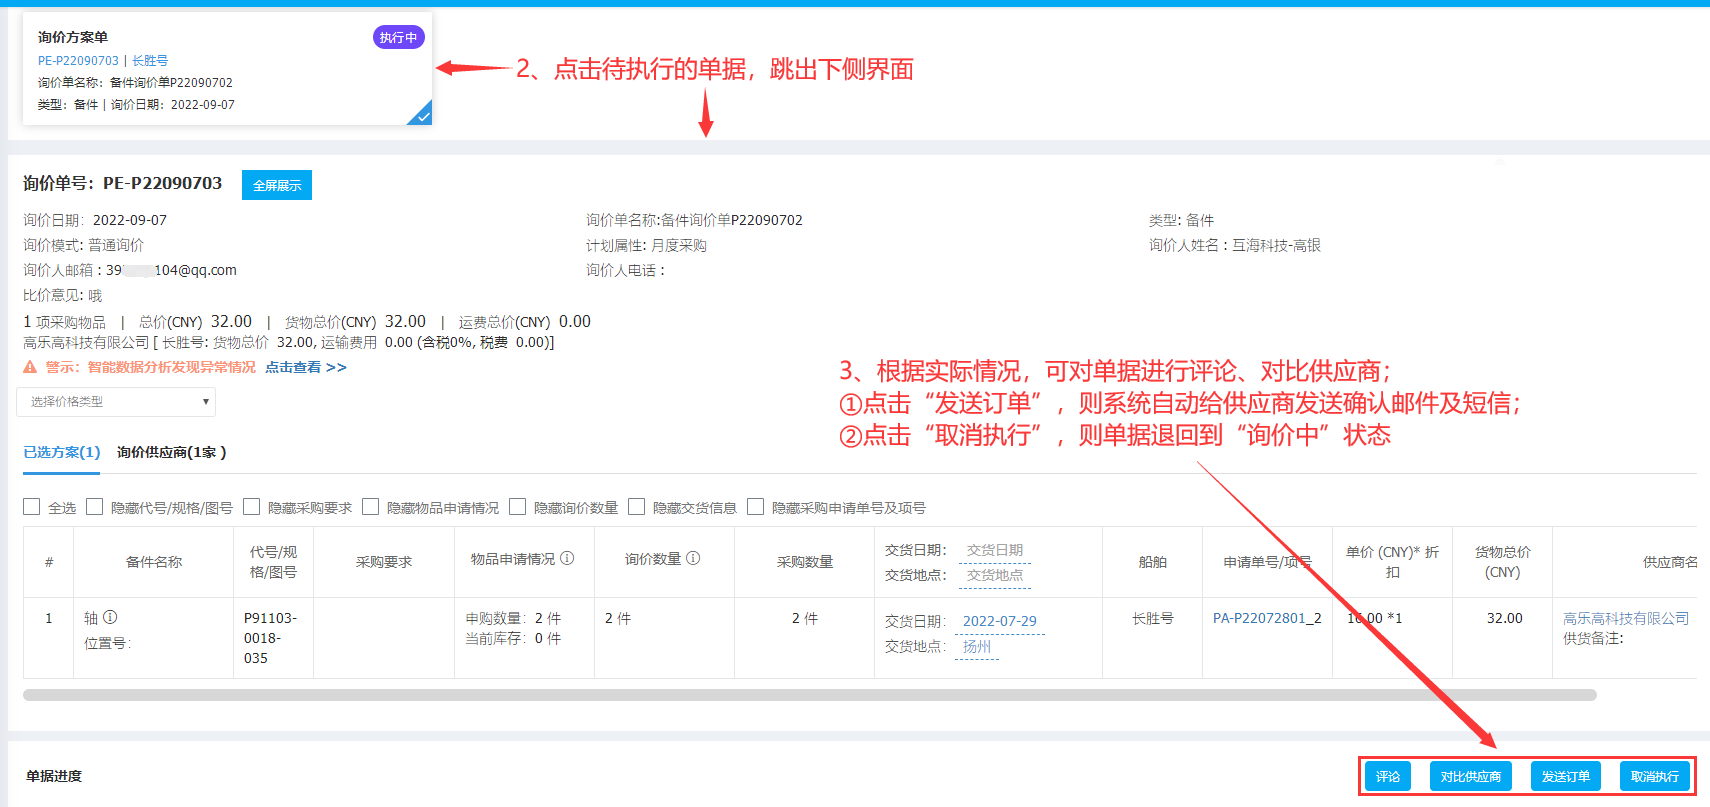Screen dimensions: 1710x807
Task: Toggle 隐藏交货信息 checkbox
Action: [637, 507]
